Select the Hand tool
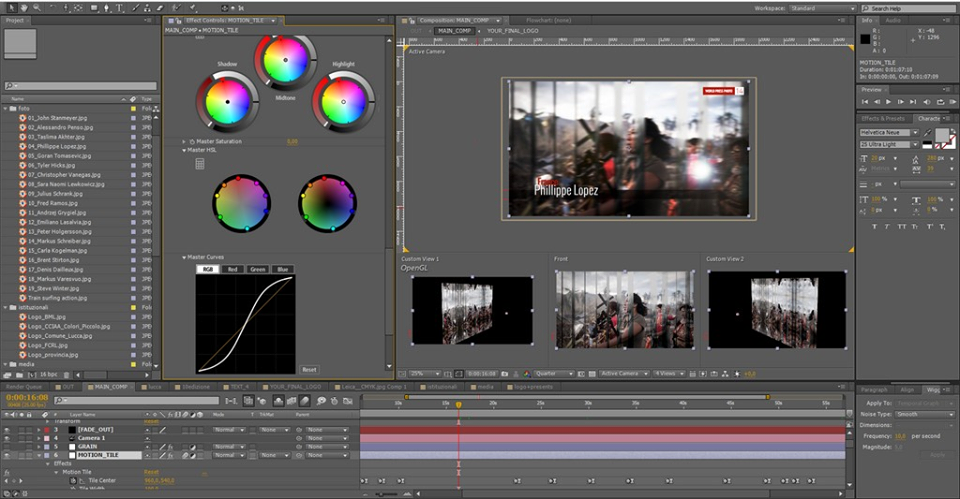Image resolution: width=960 pixels, height=499 pixels. point(24,8)
